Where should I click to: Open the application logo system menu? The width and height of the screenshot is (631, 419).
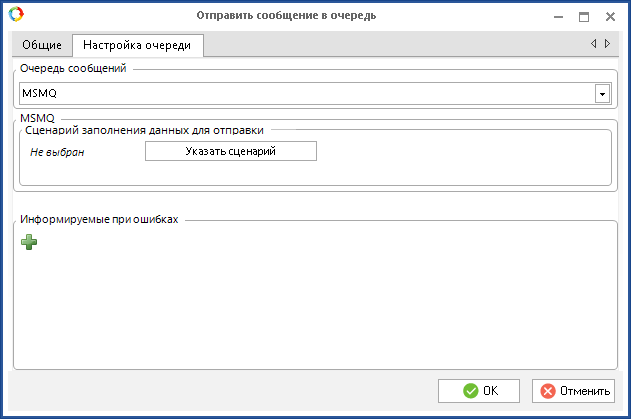[x=16, y=14]
